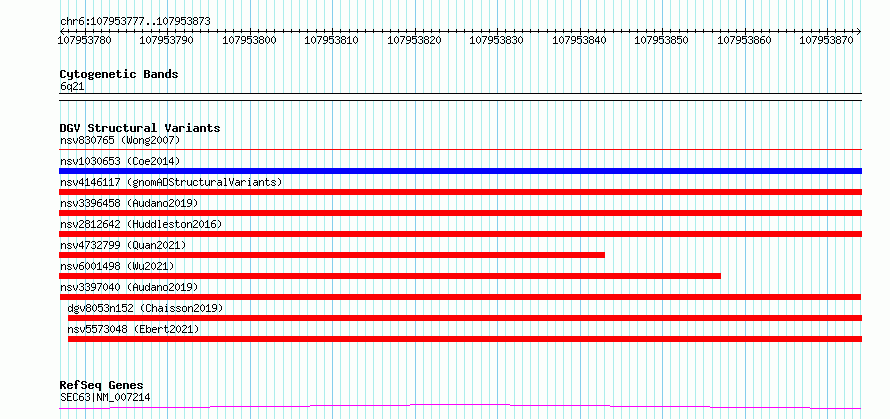Click ruler coordinate 107953820
890x419 pixels.
click(414, 40)
